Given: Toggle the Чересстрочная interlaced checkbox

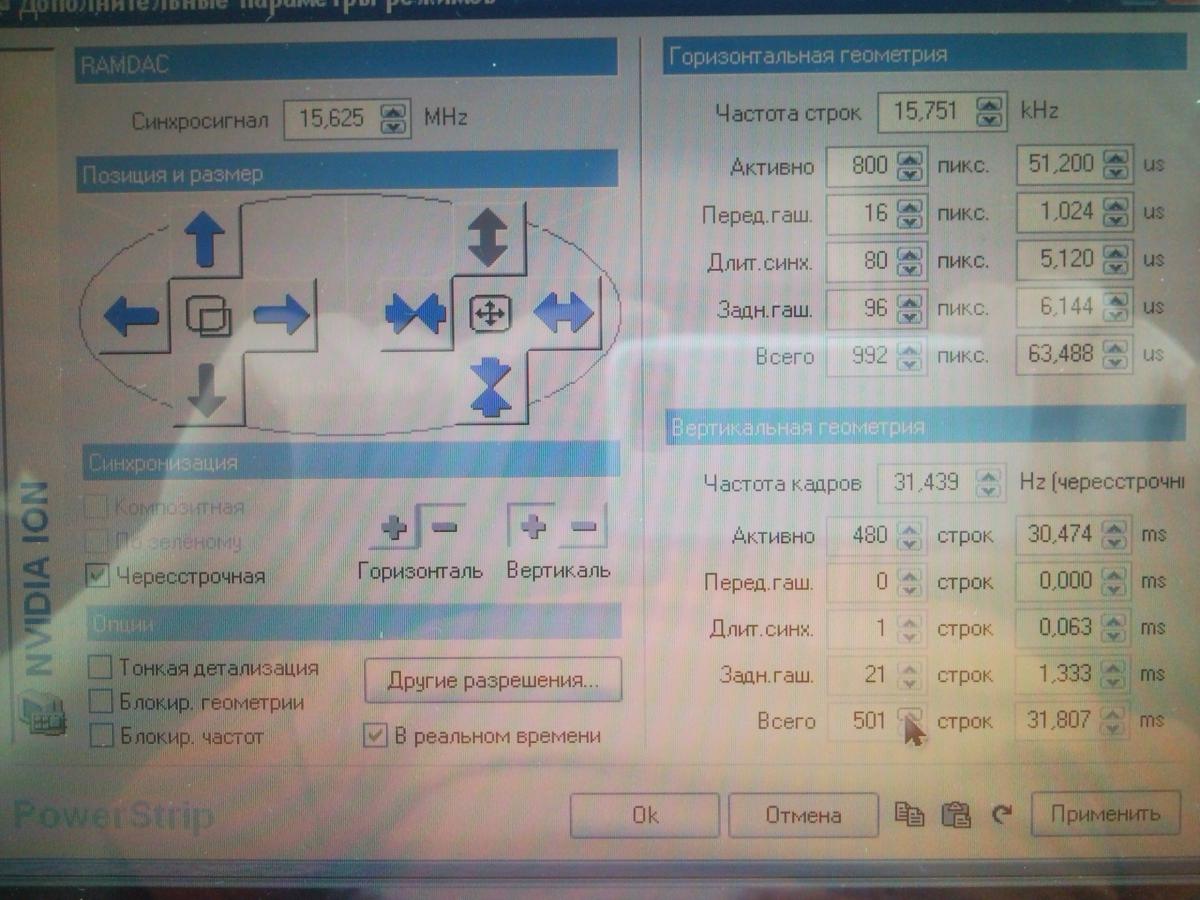Looking at the screenshot, I should pyautogui.click(x=98, y=575).
